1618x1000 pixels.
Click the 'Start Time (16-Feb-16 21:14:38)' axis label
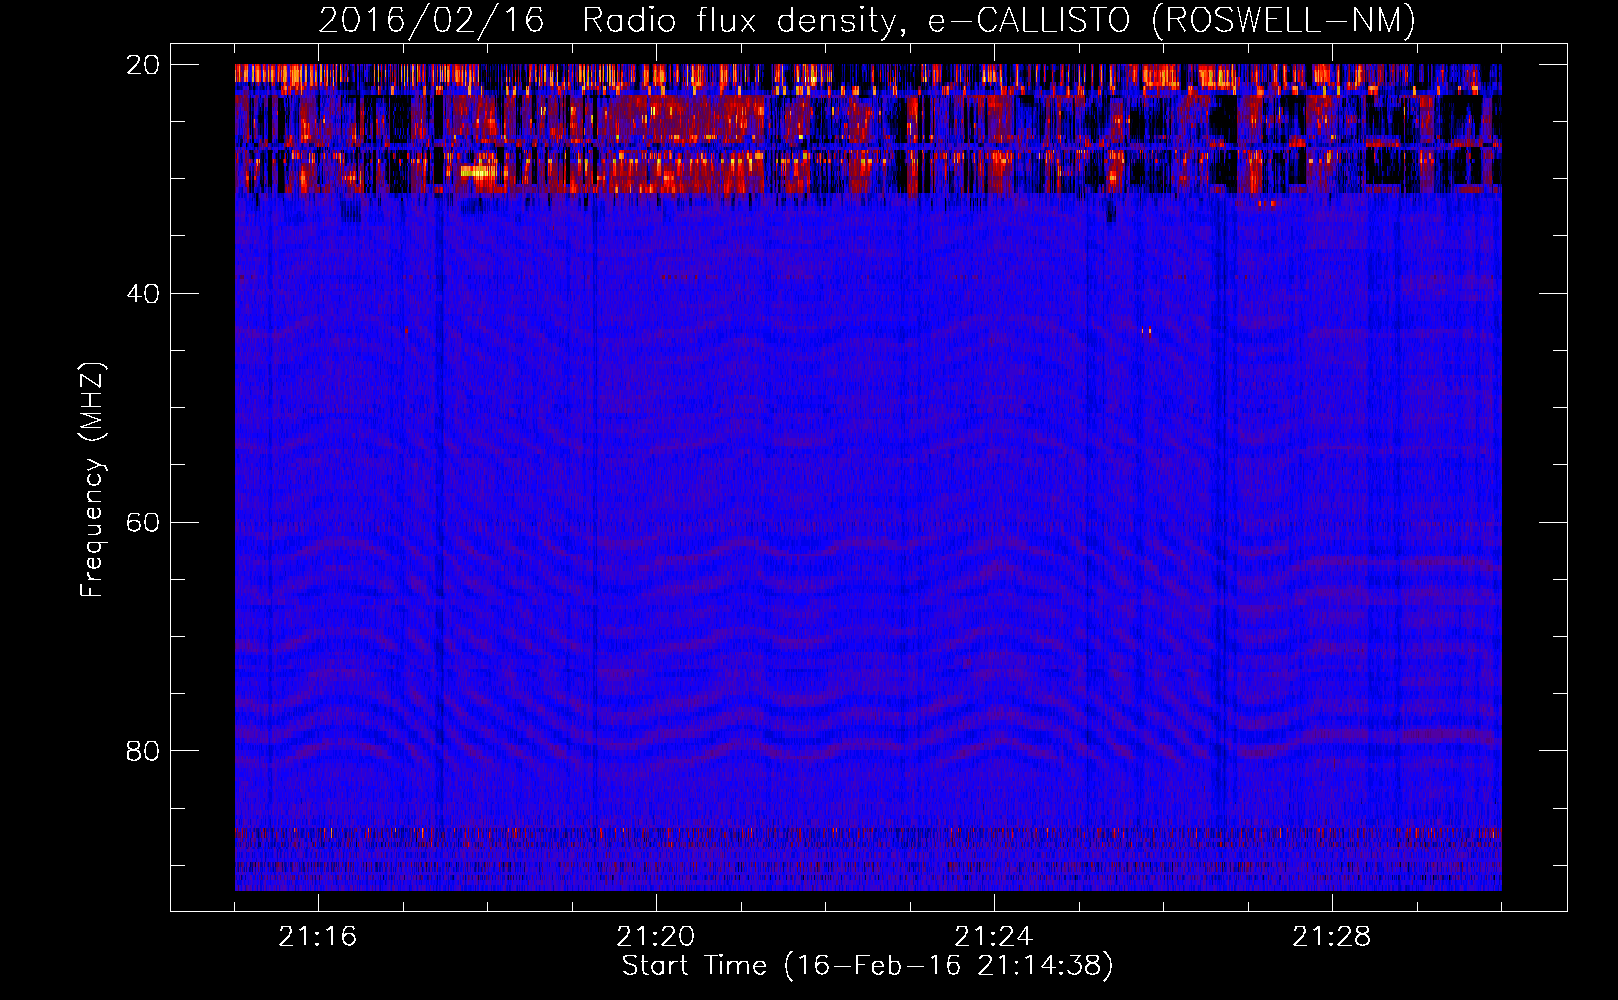pos(867,966)
